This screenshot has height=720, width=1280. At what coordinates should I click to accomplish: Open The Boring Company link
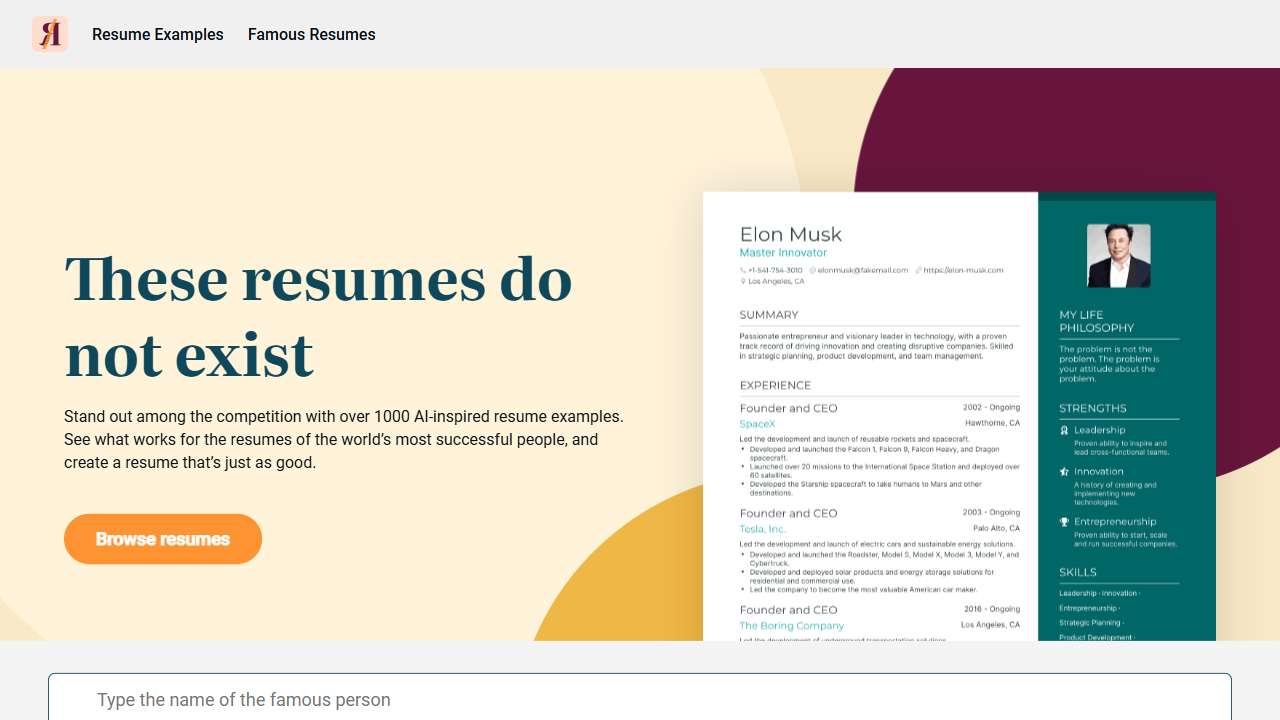tap(792, 625)
